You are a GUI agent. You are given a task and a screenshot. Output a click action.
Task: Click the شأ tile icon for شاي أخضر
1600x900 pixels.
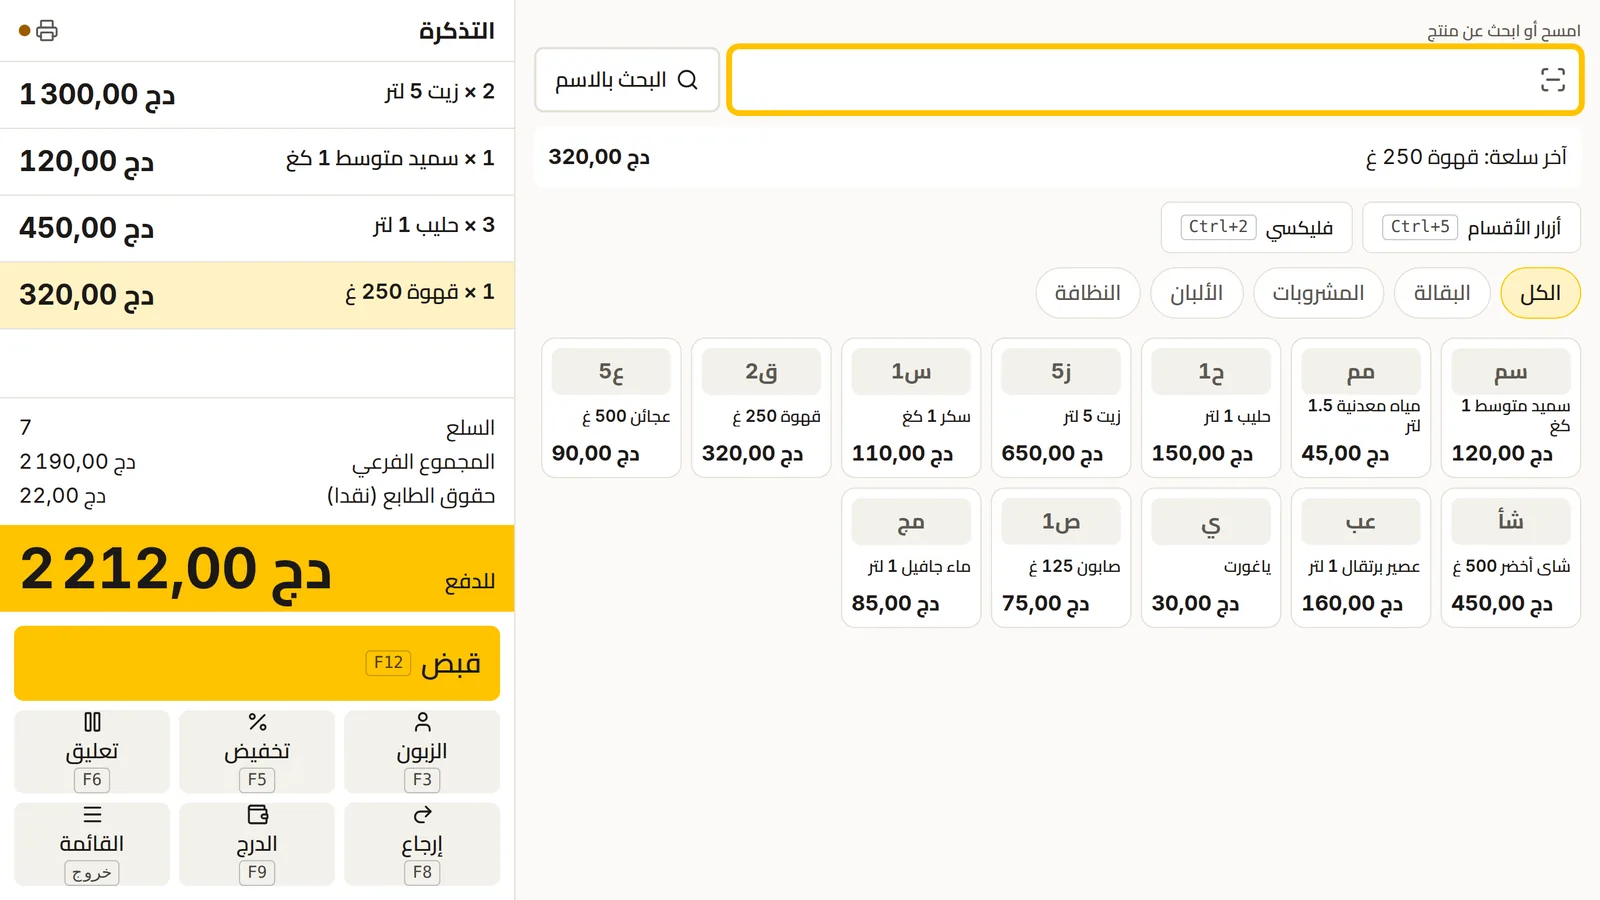click(1510, 522)
